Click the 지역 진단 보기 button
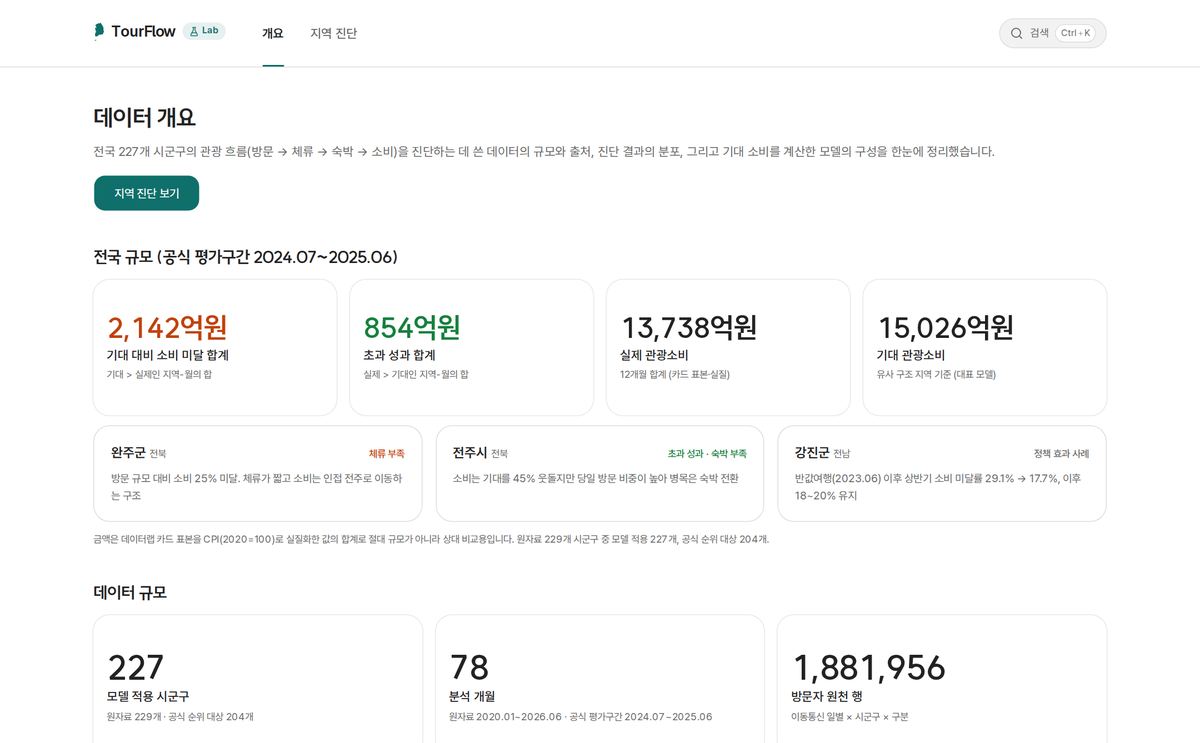This screenshot has width=1200, height=743. (x=147, y=193)
